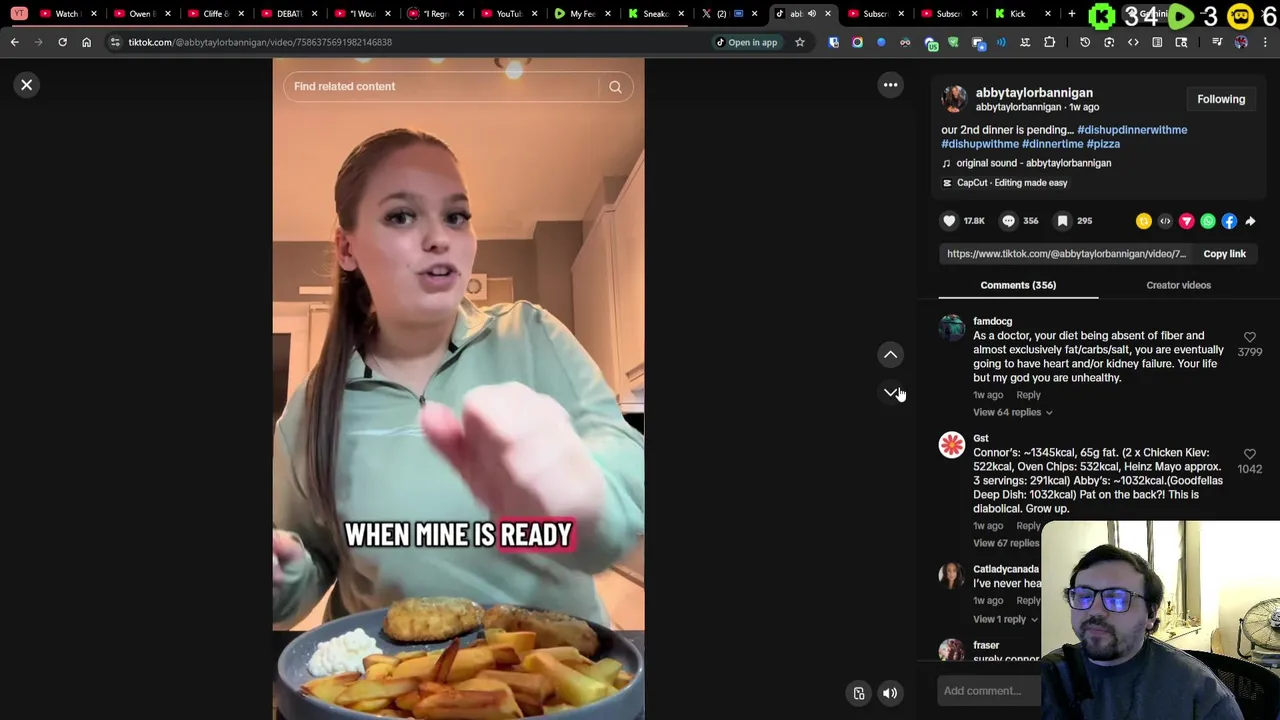Open abbytaylorbannigan's profile avatar
1280x720 pixels.
tap(954, 99)
